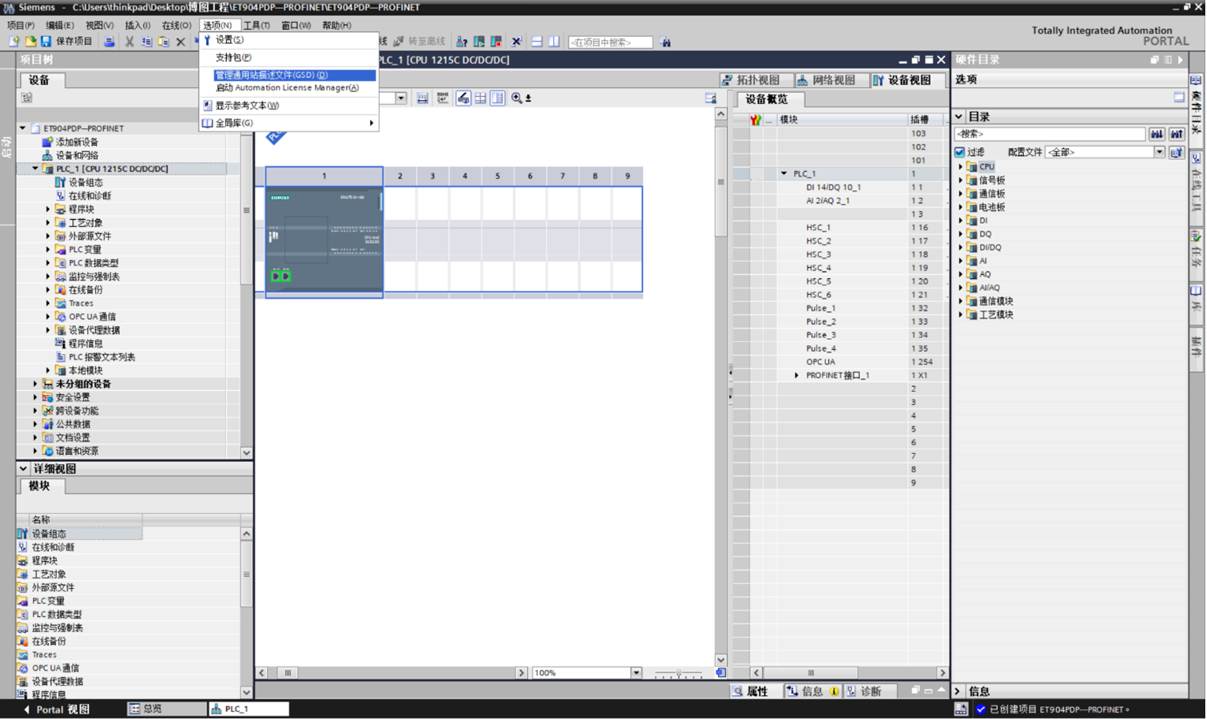Click the project search binoculars icon
Image resolution: width=1207 pixels, height=719 pixels.
(666, 42)
